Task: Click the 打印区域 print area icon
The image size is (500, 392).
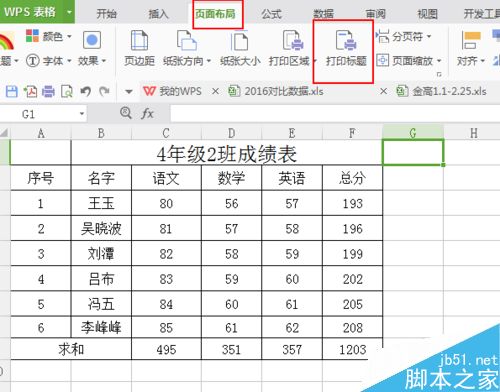Action: point(293,41)
